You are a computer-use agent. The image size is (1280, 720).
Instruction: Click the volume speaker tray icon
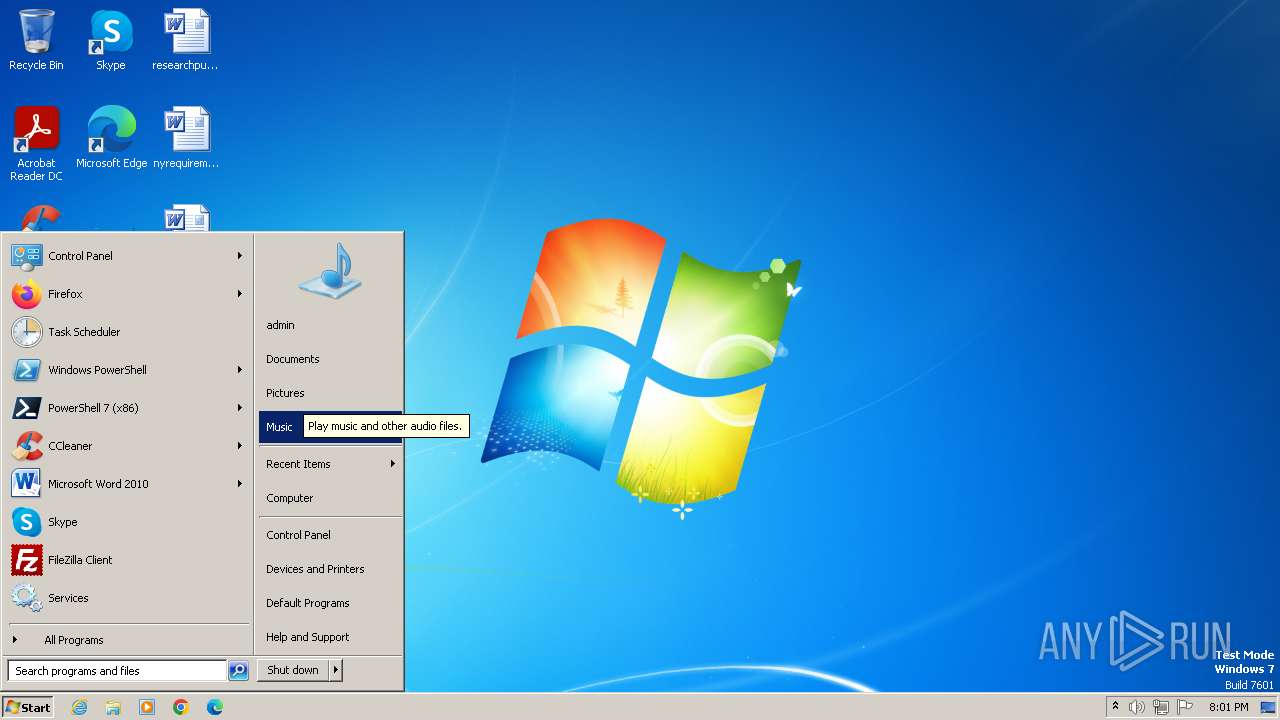(x=1137, y=707)
